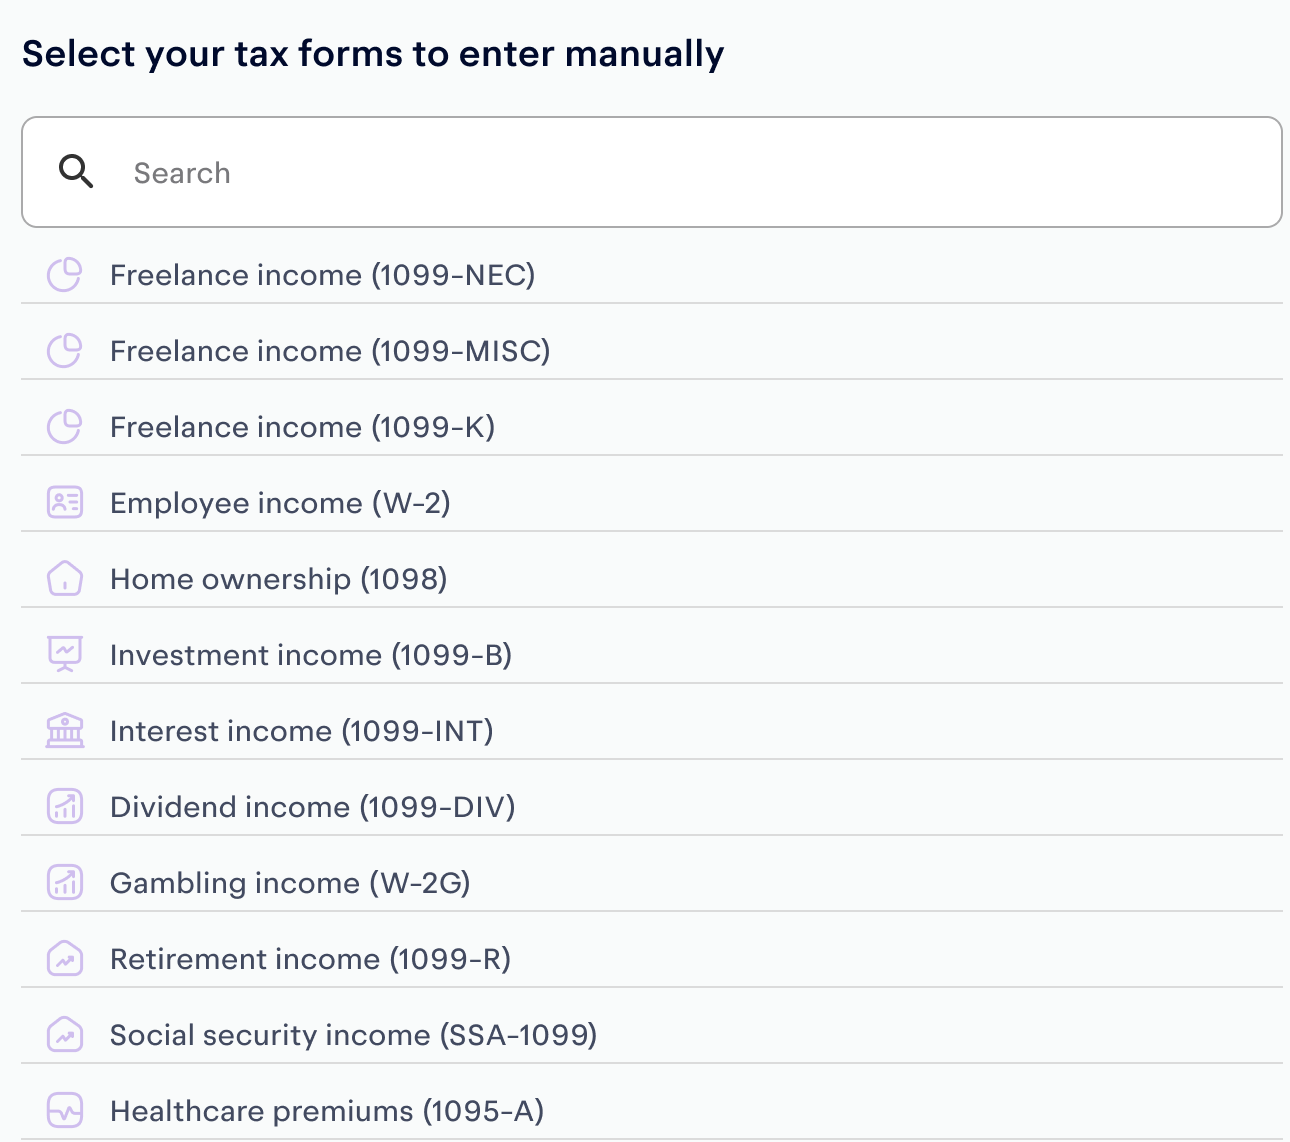Select Dividend income (1099-DIV) row
The width and height of the screenshot is (1290, 1142).
[x=652, y=807]
